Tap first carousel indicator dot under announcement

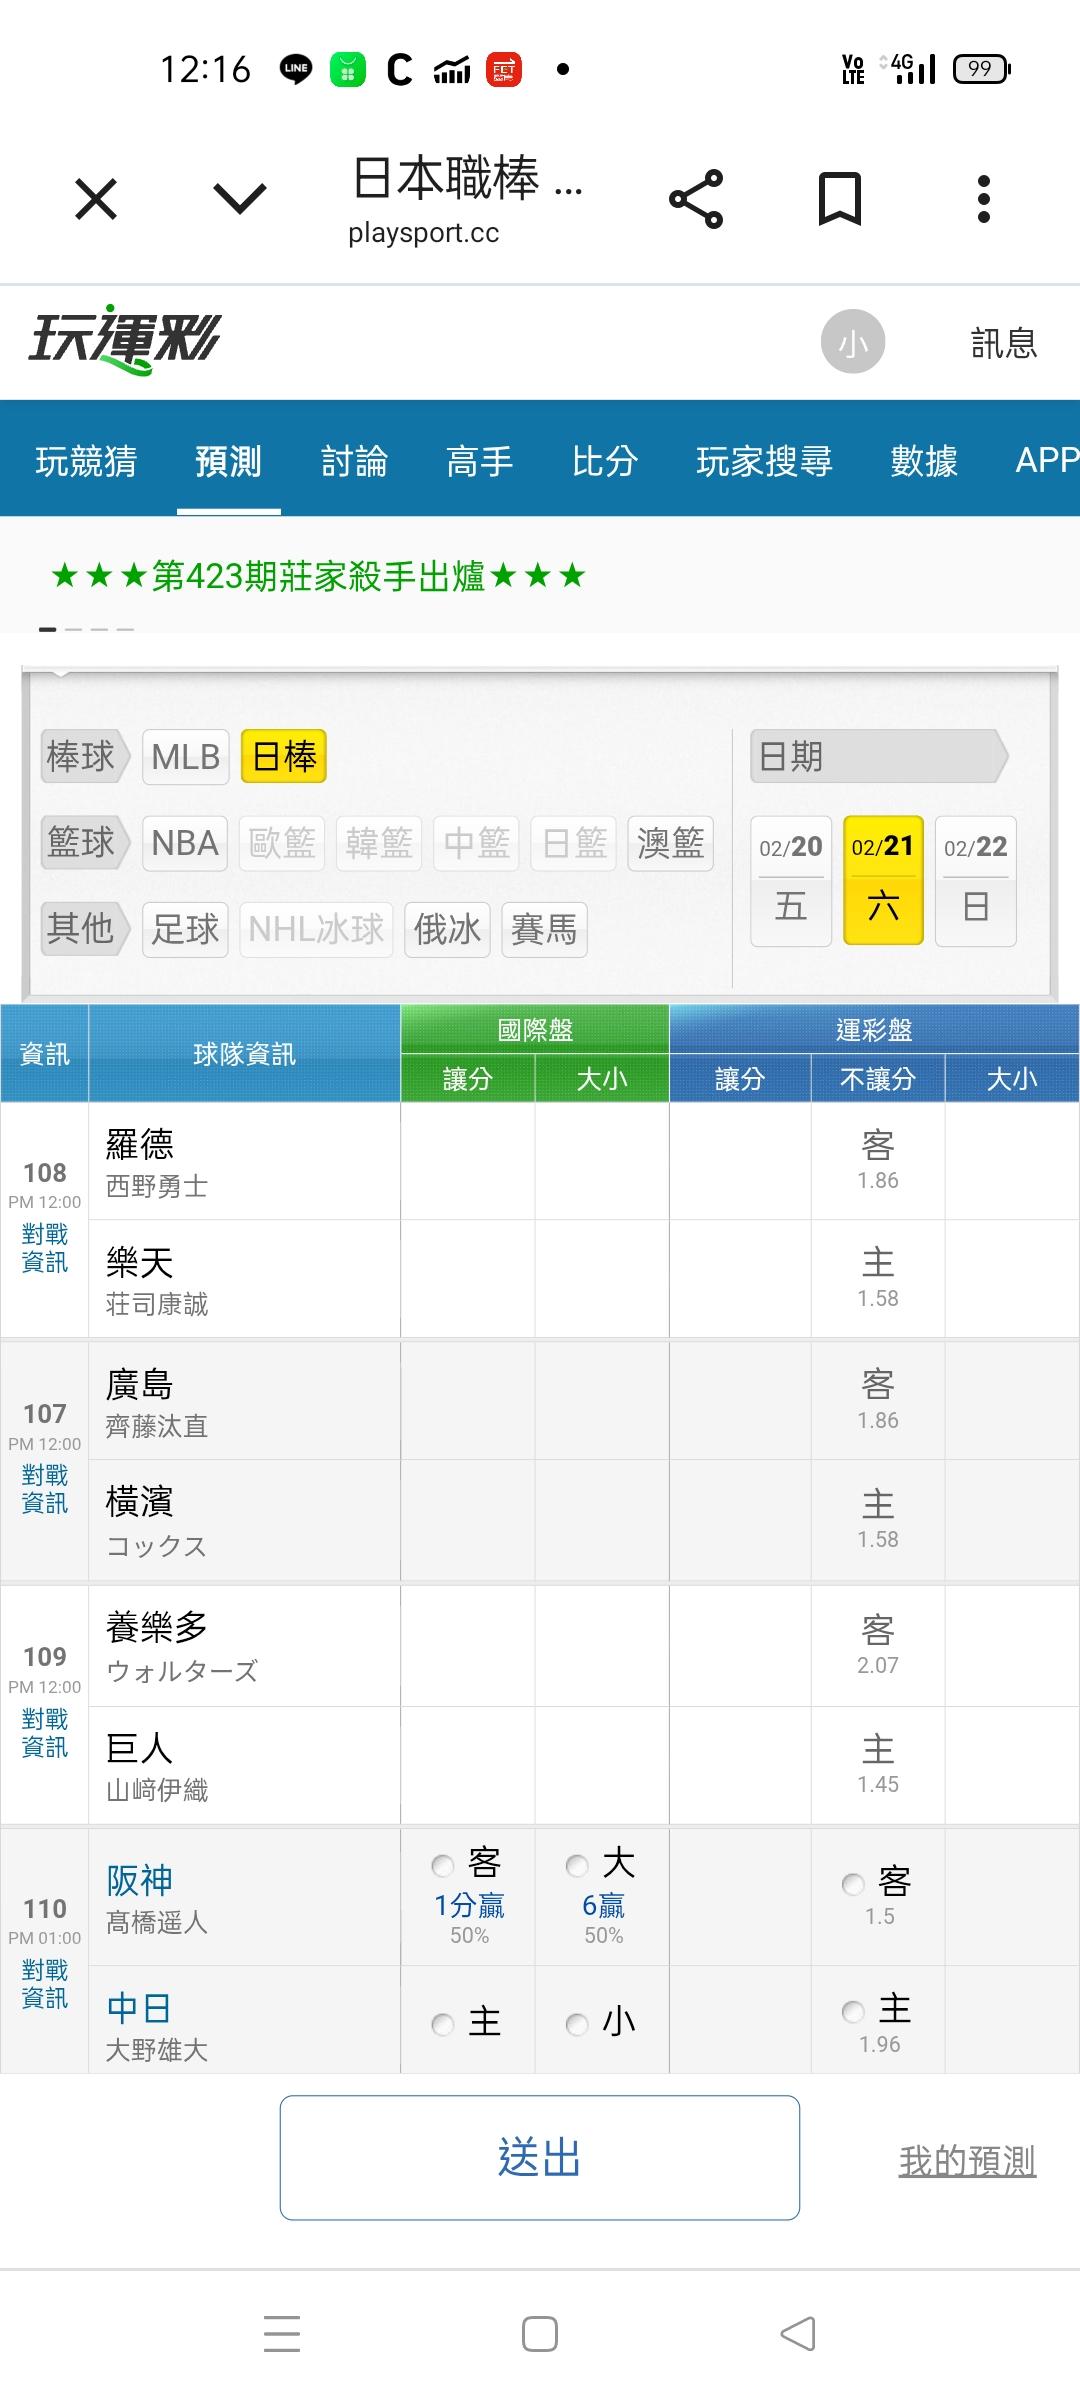click(x=47, y=629)
